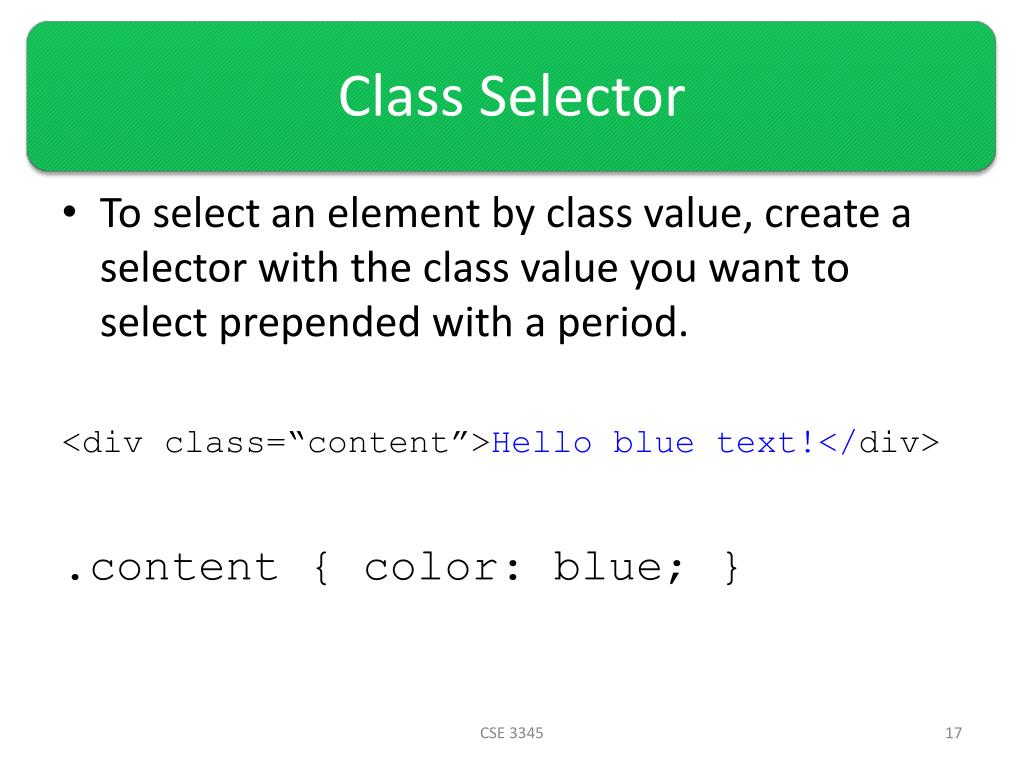Click the .content selector in CSS rule
Screen dimensions: 1024x768
[x=172, y=566]
